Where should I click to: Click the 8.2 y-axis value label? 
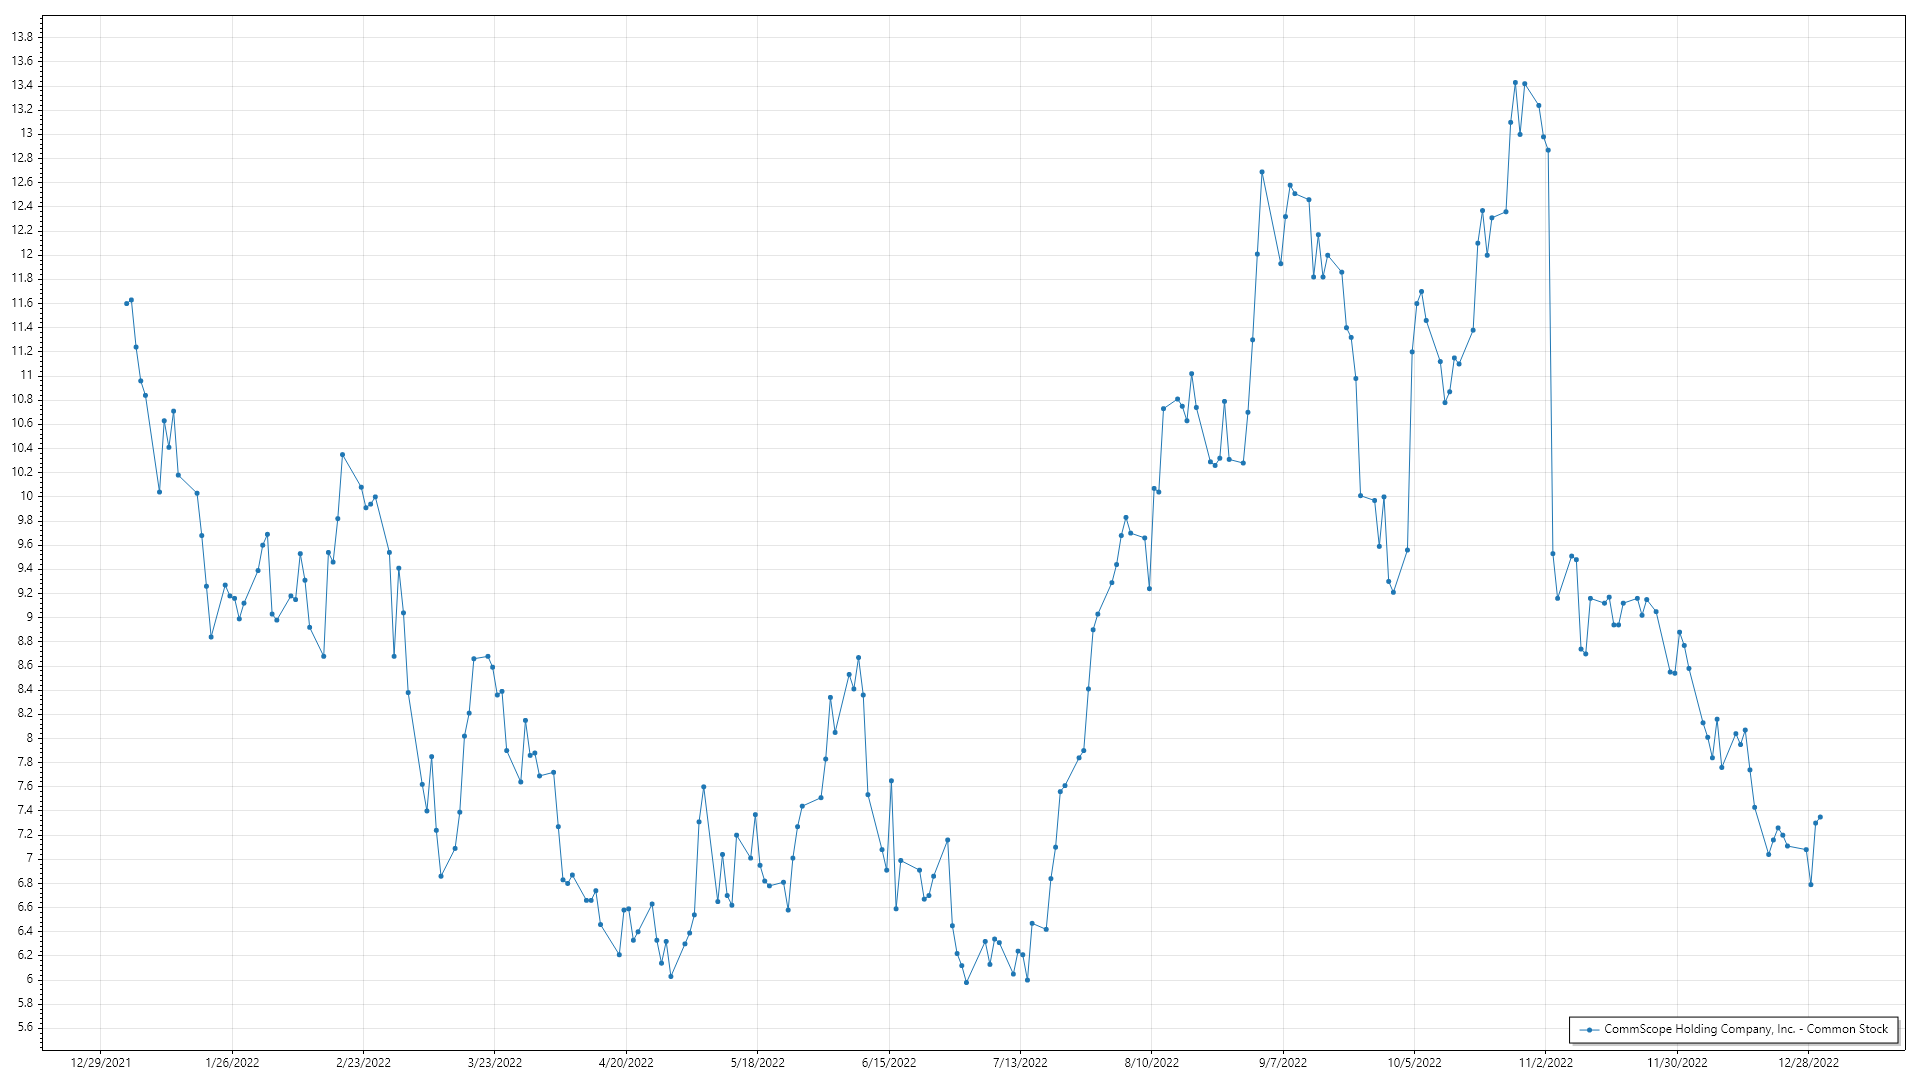(x=25, y=713)
